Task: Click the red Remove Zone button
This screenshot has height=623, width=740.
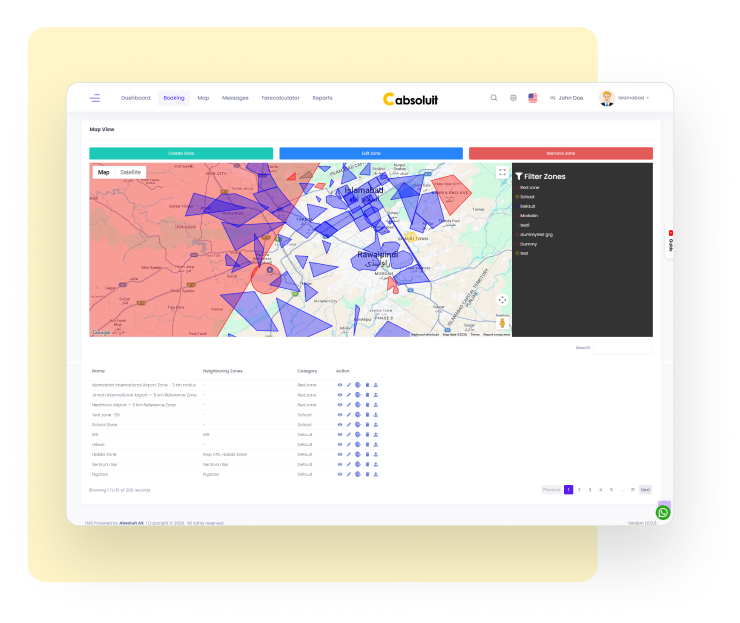Action: (x=561, y=153)
